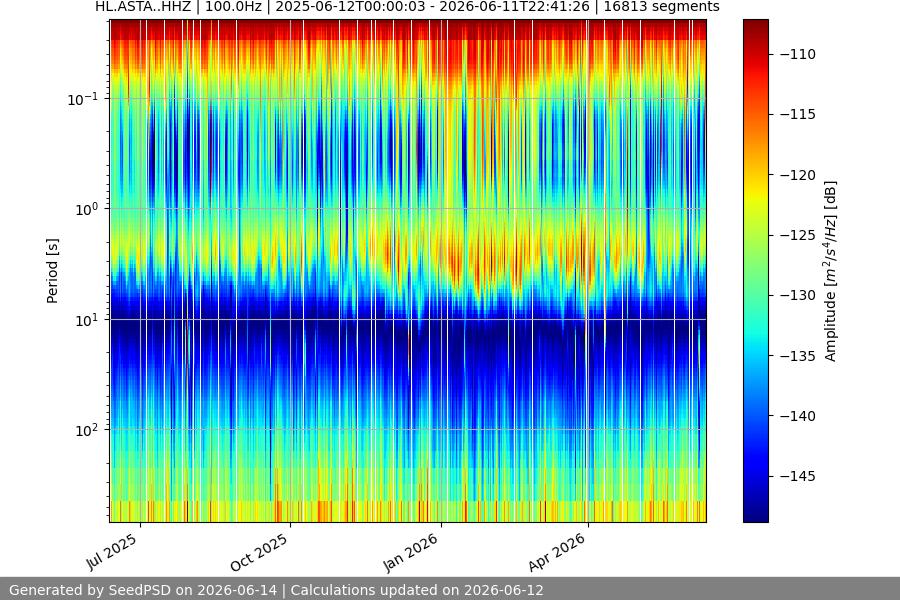Image resolution: width=900 pixels, height=600 pixels.
Task: Click the 'Jan 2026' x-axis label
Action: [x=411, y=552]
